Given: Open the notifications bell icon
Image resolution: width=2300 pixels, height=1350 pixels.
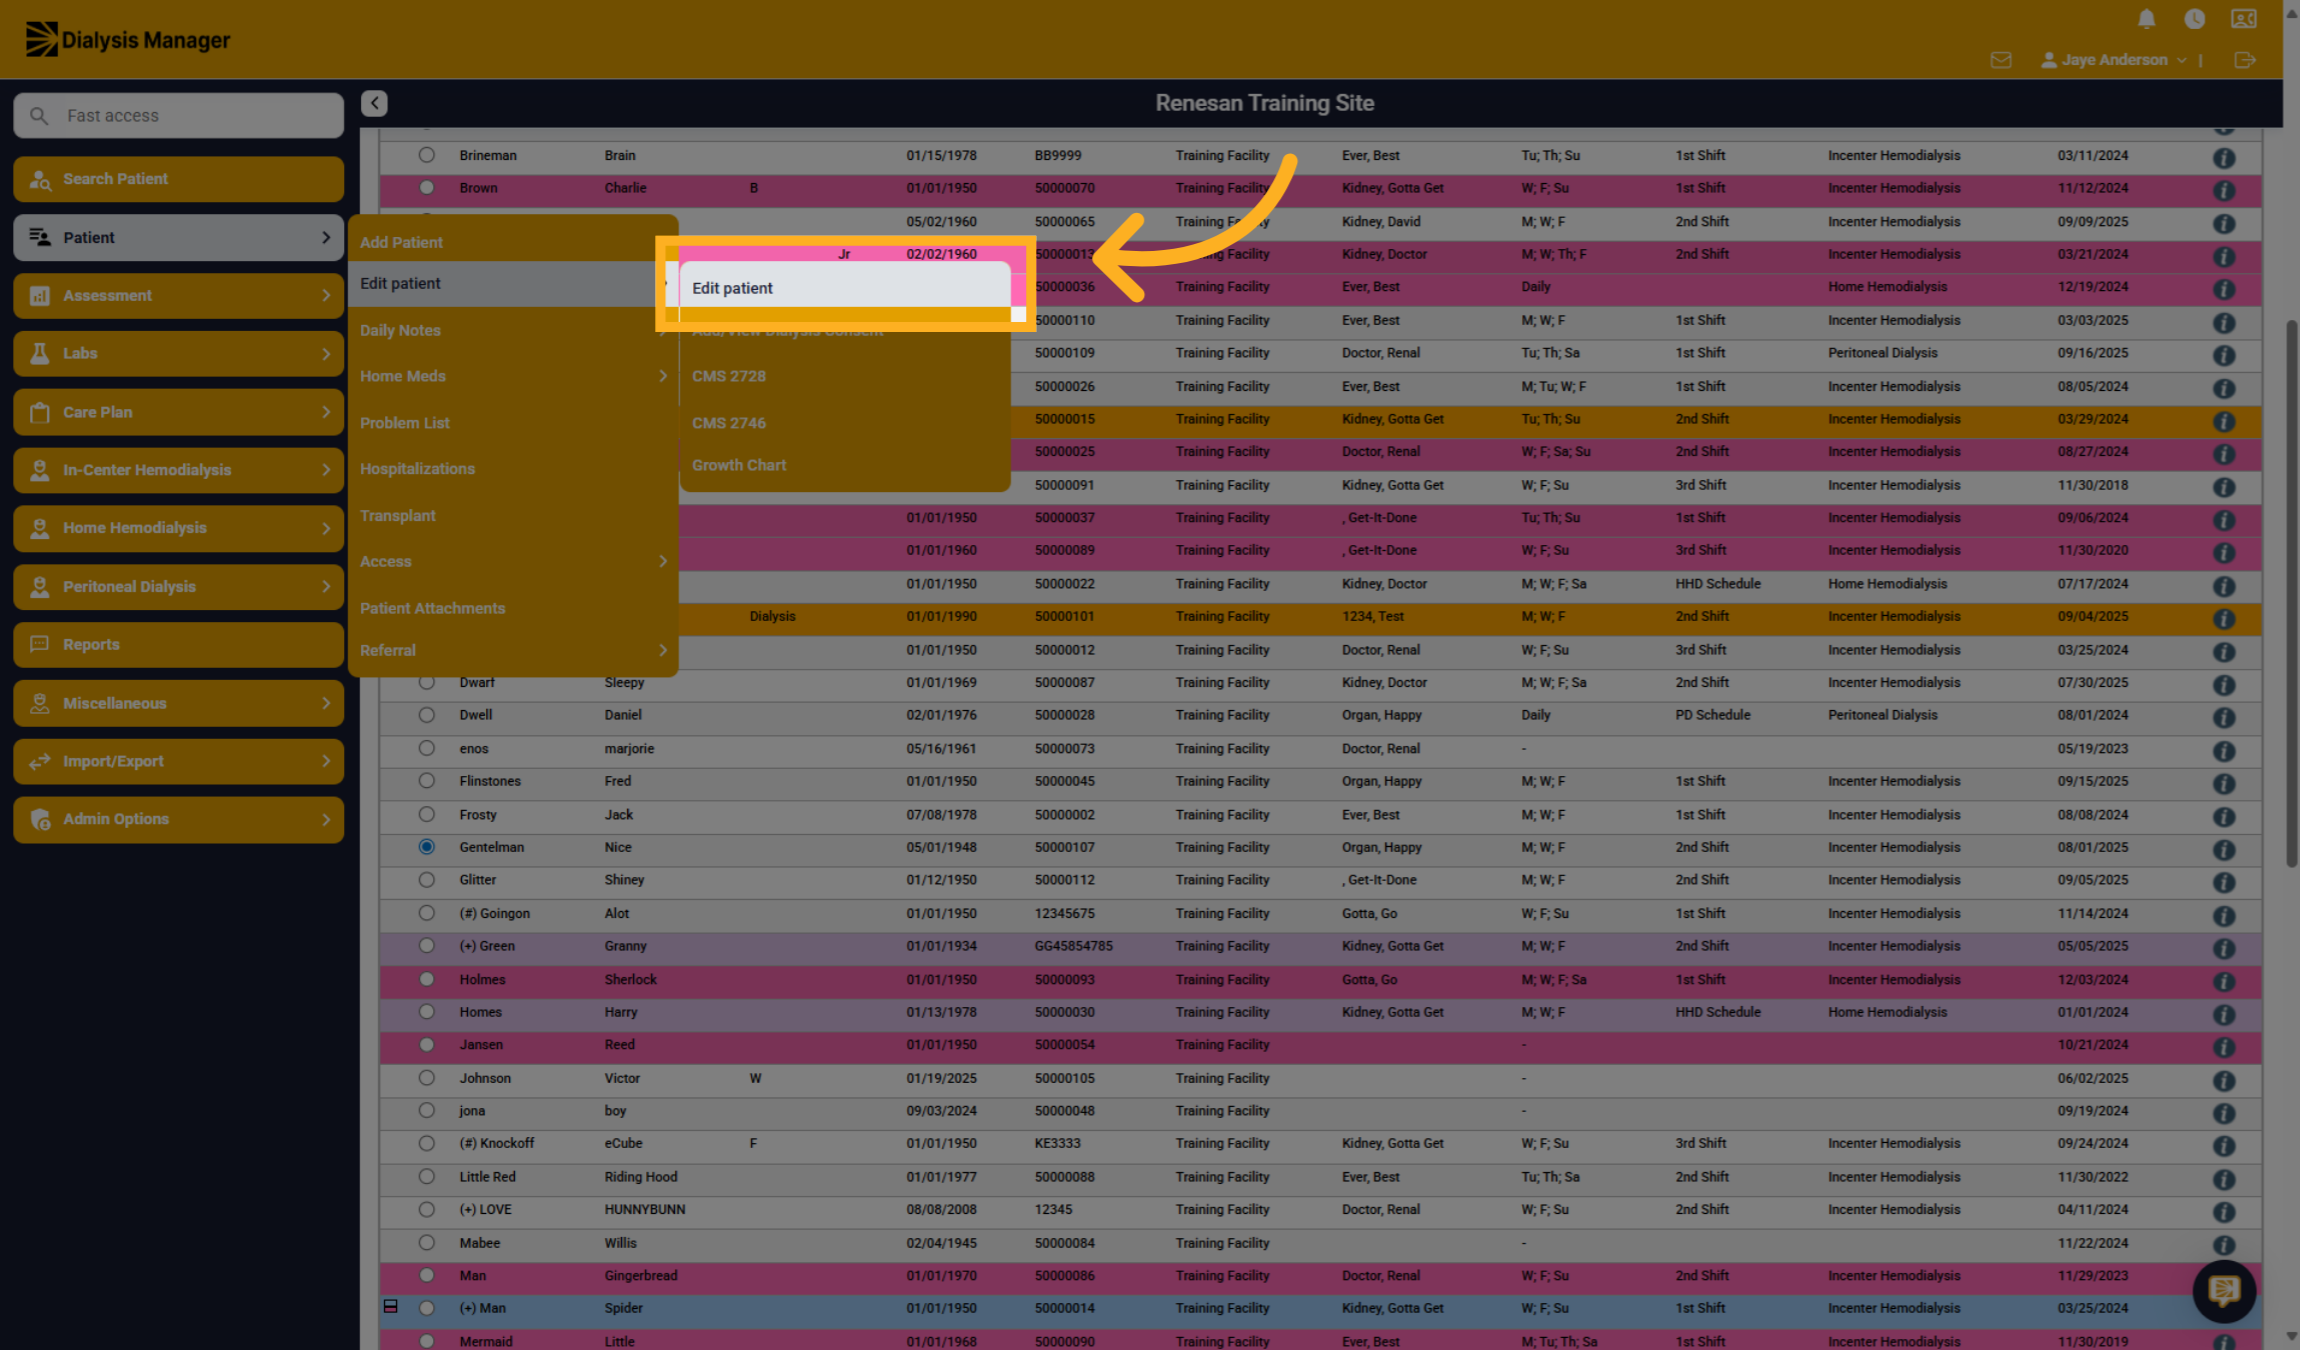Looking at the screenshot, I should point(2146,19).
